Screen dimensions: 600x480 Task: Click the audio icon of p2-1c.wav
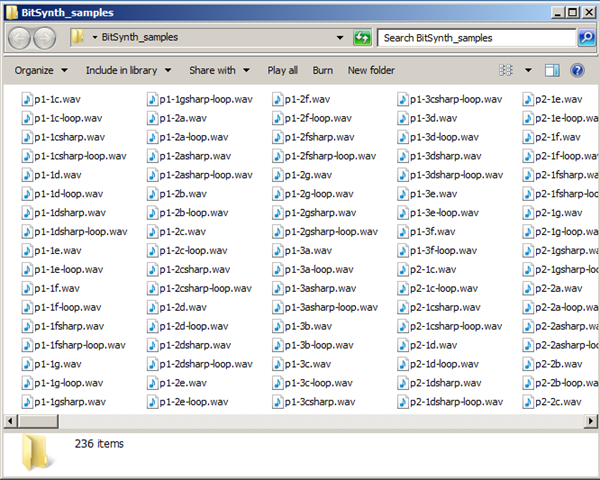[403, 269]
